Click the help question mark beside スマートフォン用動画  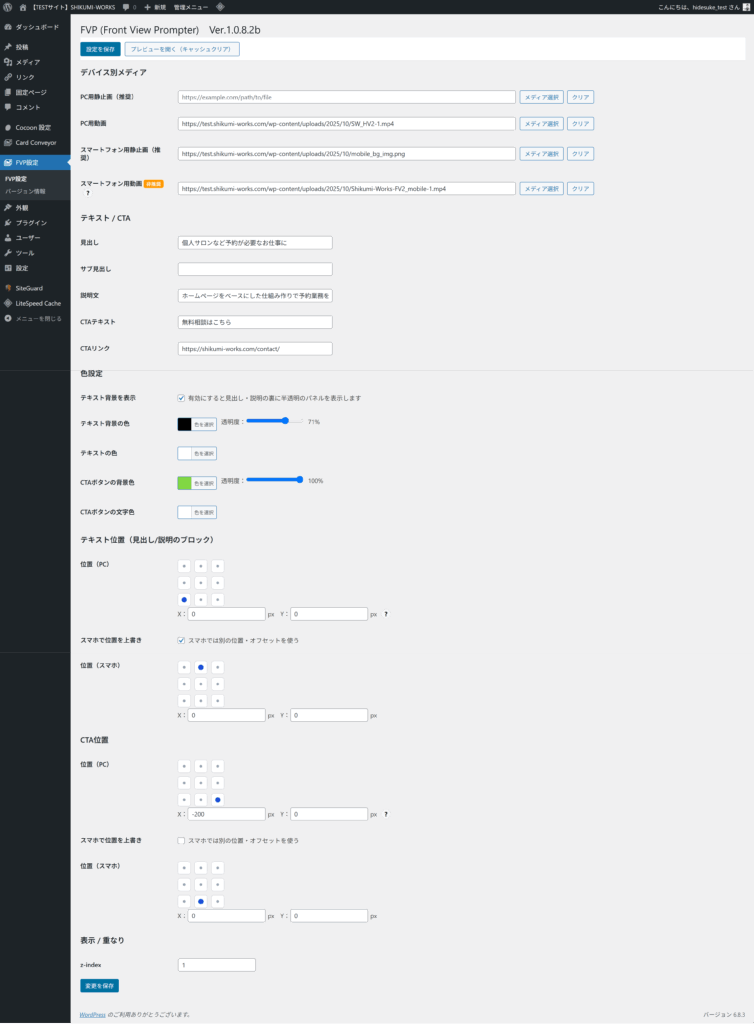click(x=88, y=193)
